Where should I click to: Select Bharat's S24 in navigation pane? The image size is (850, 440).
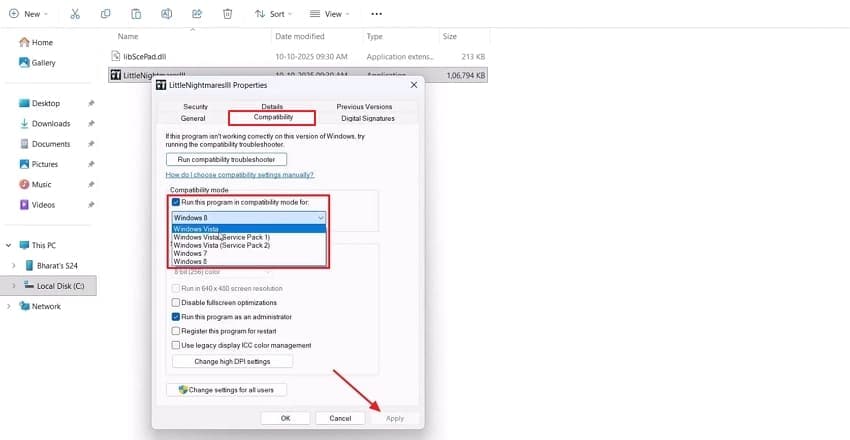pos(51,266)
